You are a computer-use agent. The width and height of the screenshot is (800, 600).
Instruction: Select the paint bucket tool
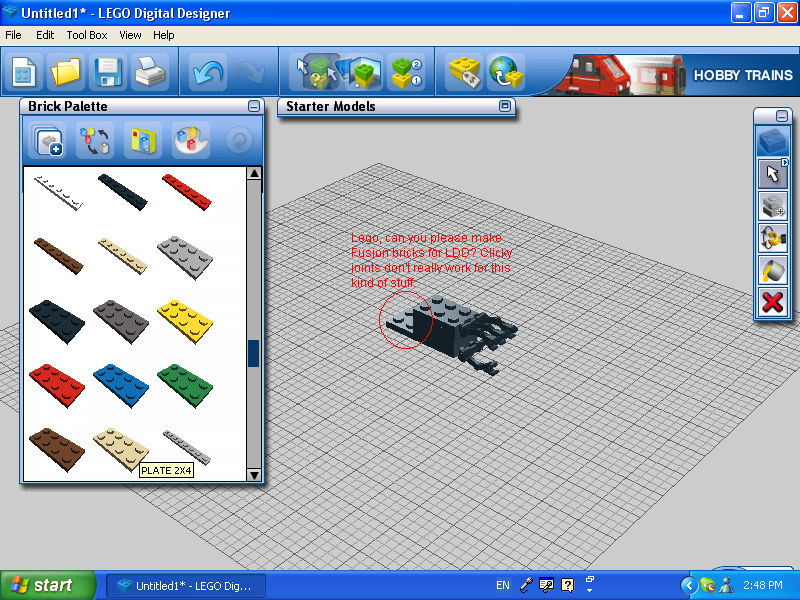772,270
